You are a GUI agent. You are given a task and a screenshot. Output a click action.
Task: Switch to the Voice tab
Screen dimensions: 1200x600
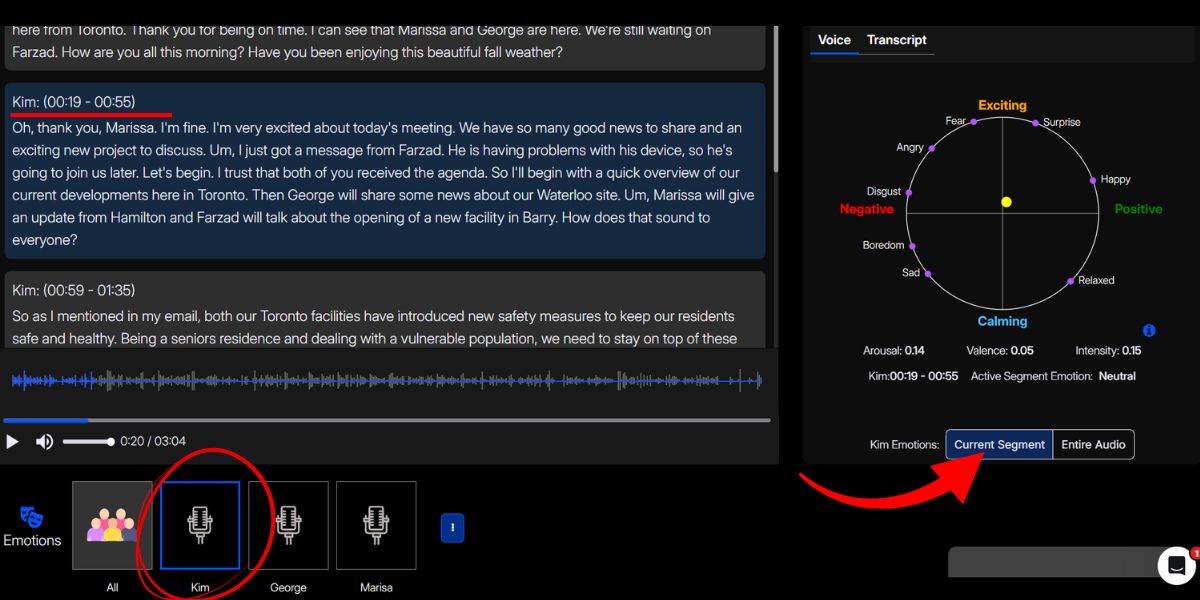(x=834, y=40)
